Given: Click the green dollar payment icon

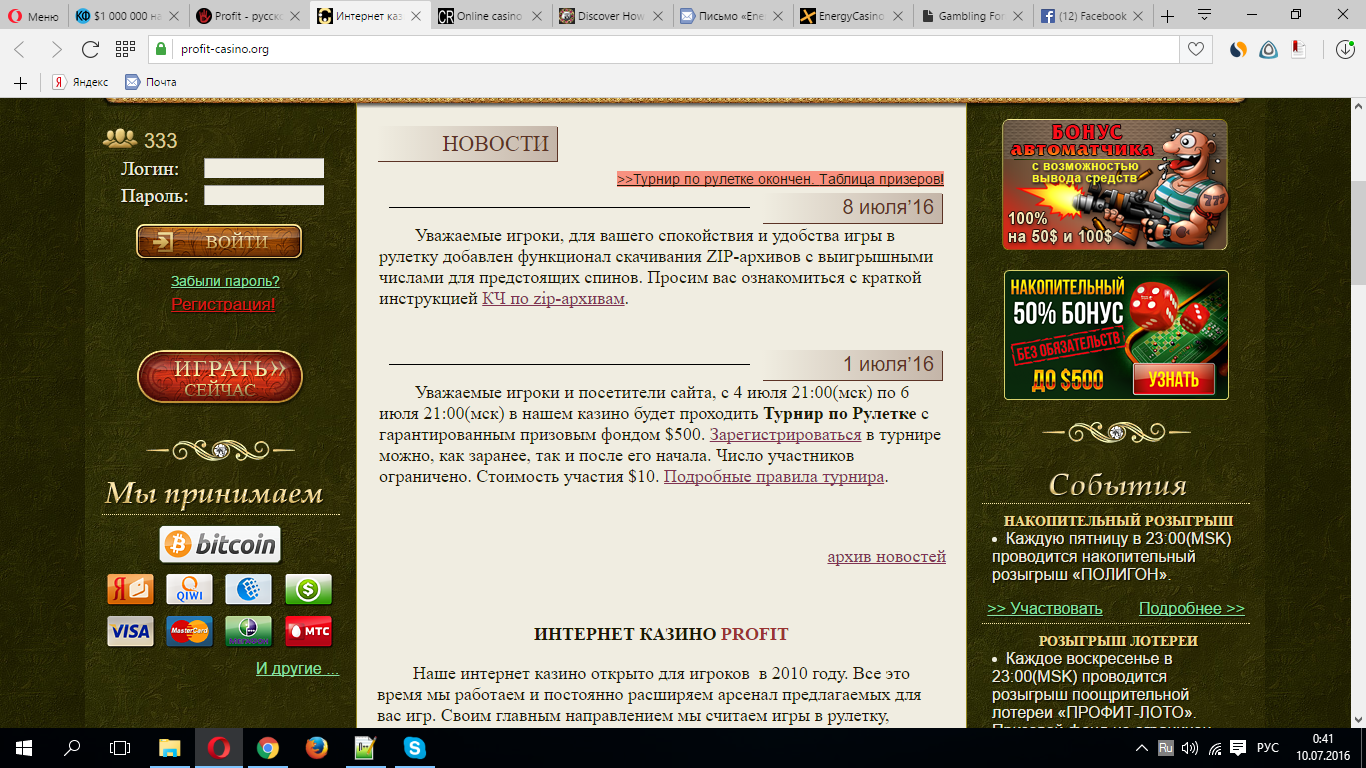Looking at the screenshot, I should [x=308, y=589].
